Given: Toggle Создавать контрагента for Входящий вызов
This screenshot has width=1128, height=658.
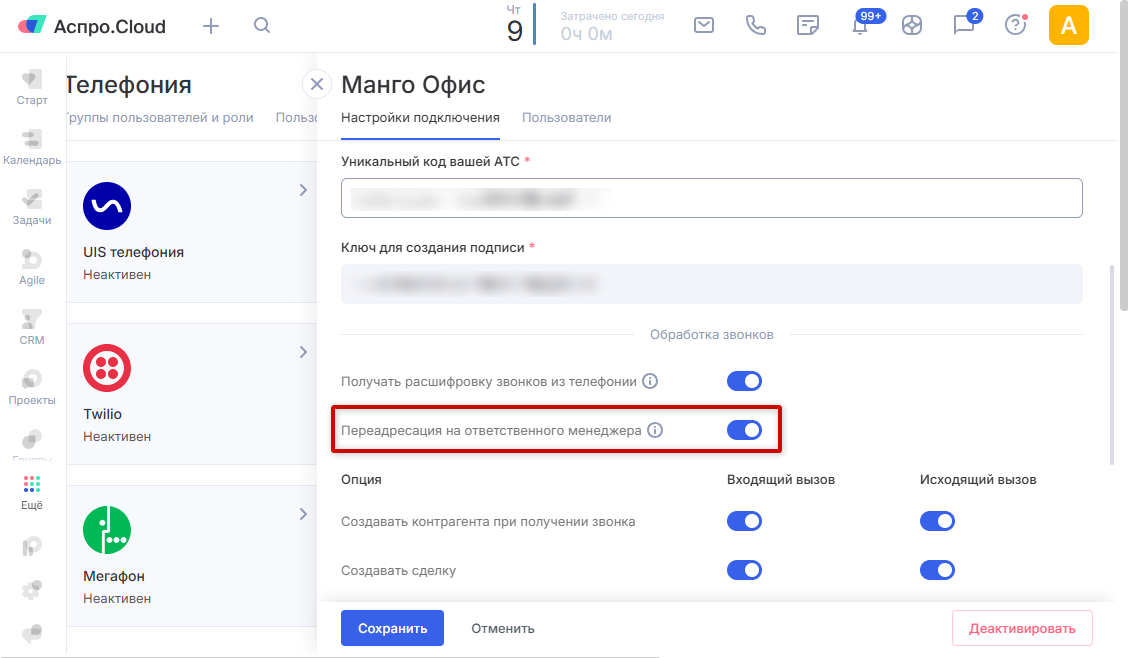Looking at the screenshot, I should (x=744, y=521).
